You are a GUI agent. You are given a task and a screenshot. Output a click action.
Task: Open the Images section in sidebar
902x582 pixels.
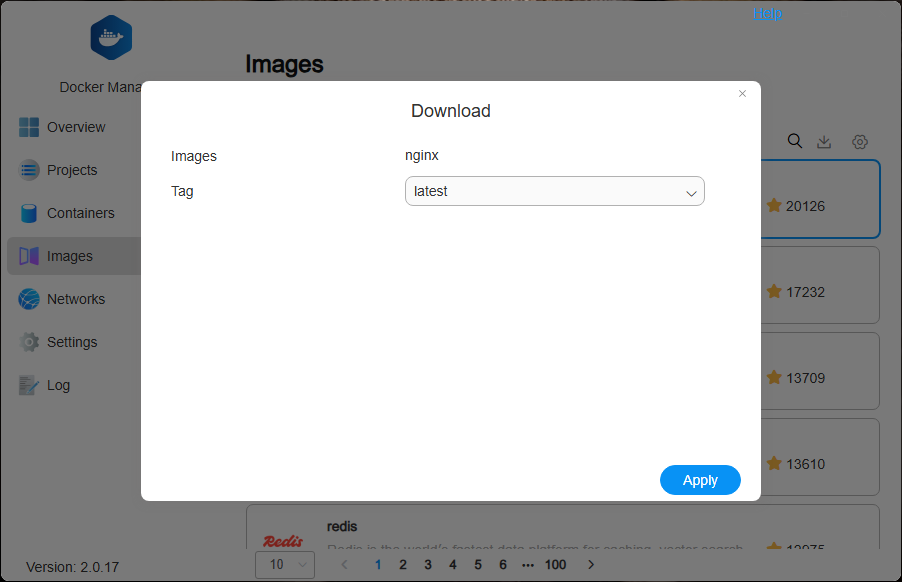pos(70,256)
